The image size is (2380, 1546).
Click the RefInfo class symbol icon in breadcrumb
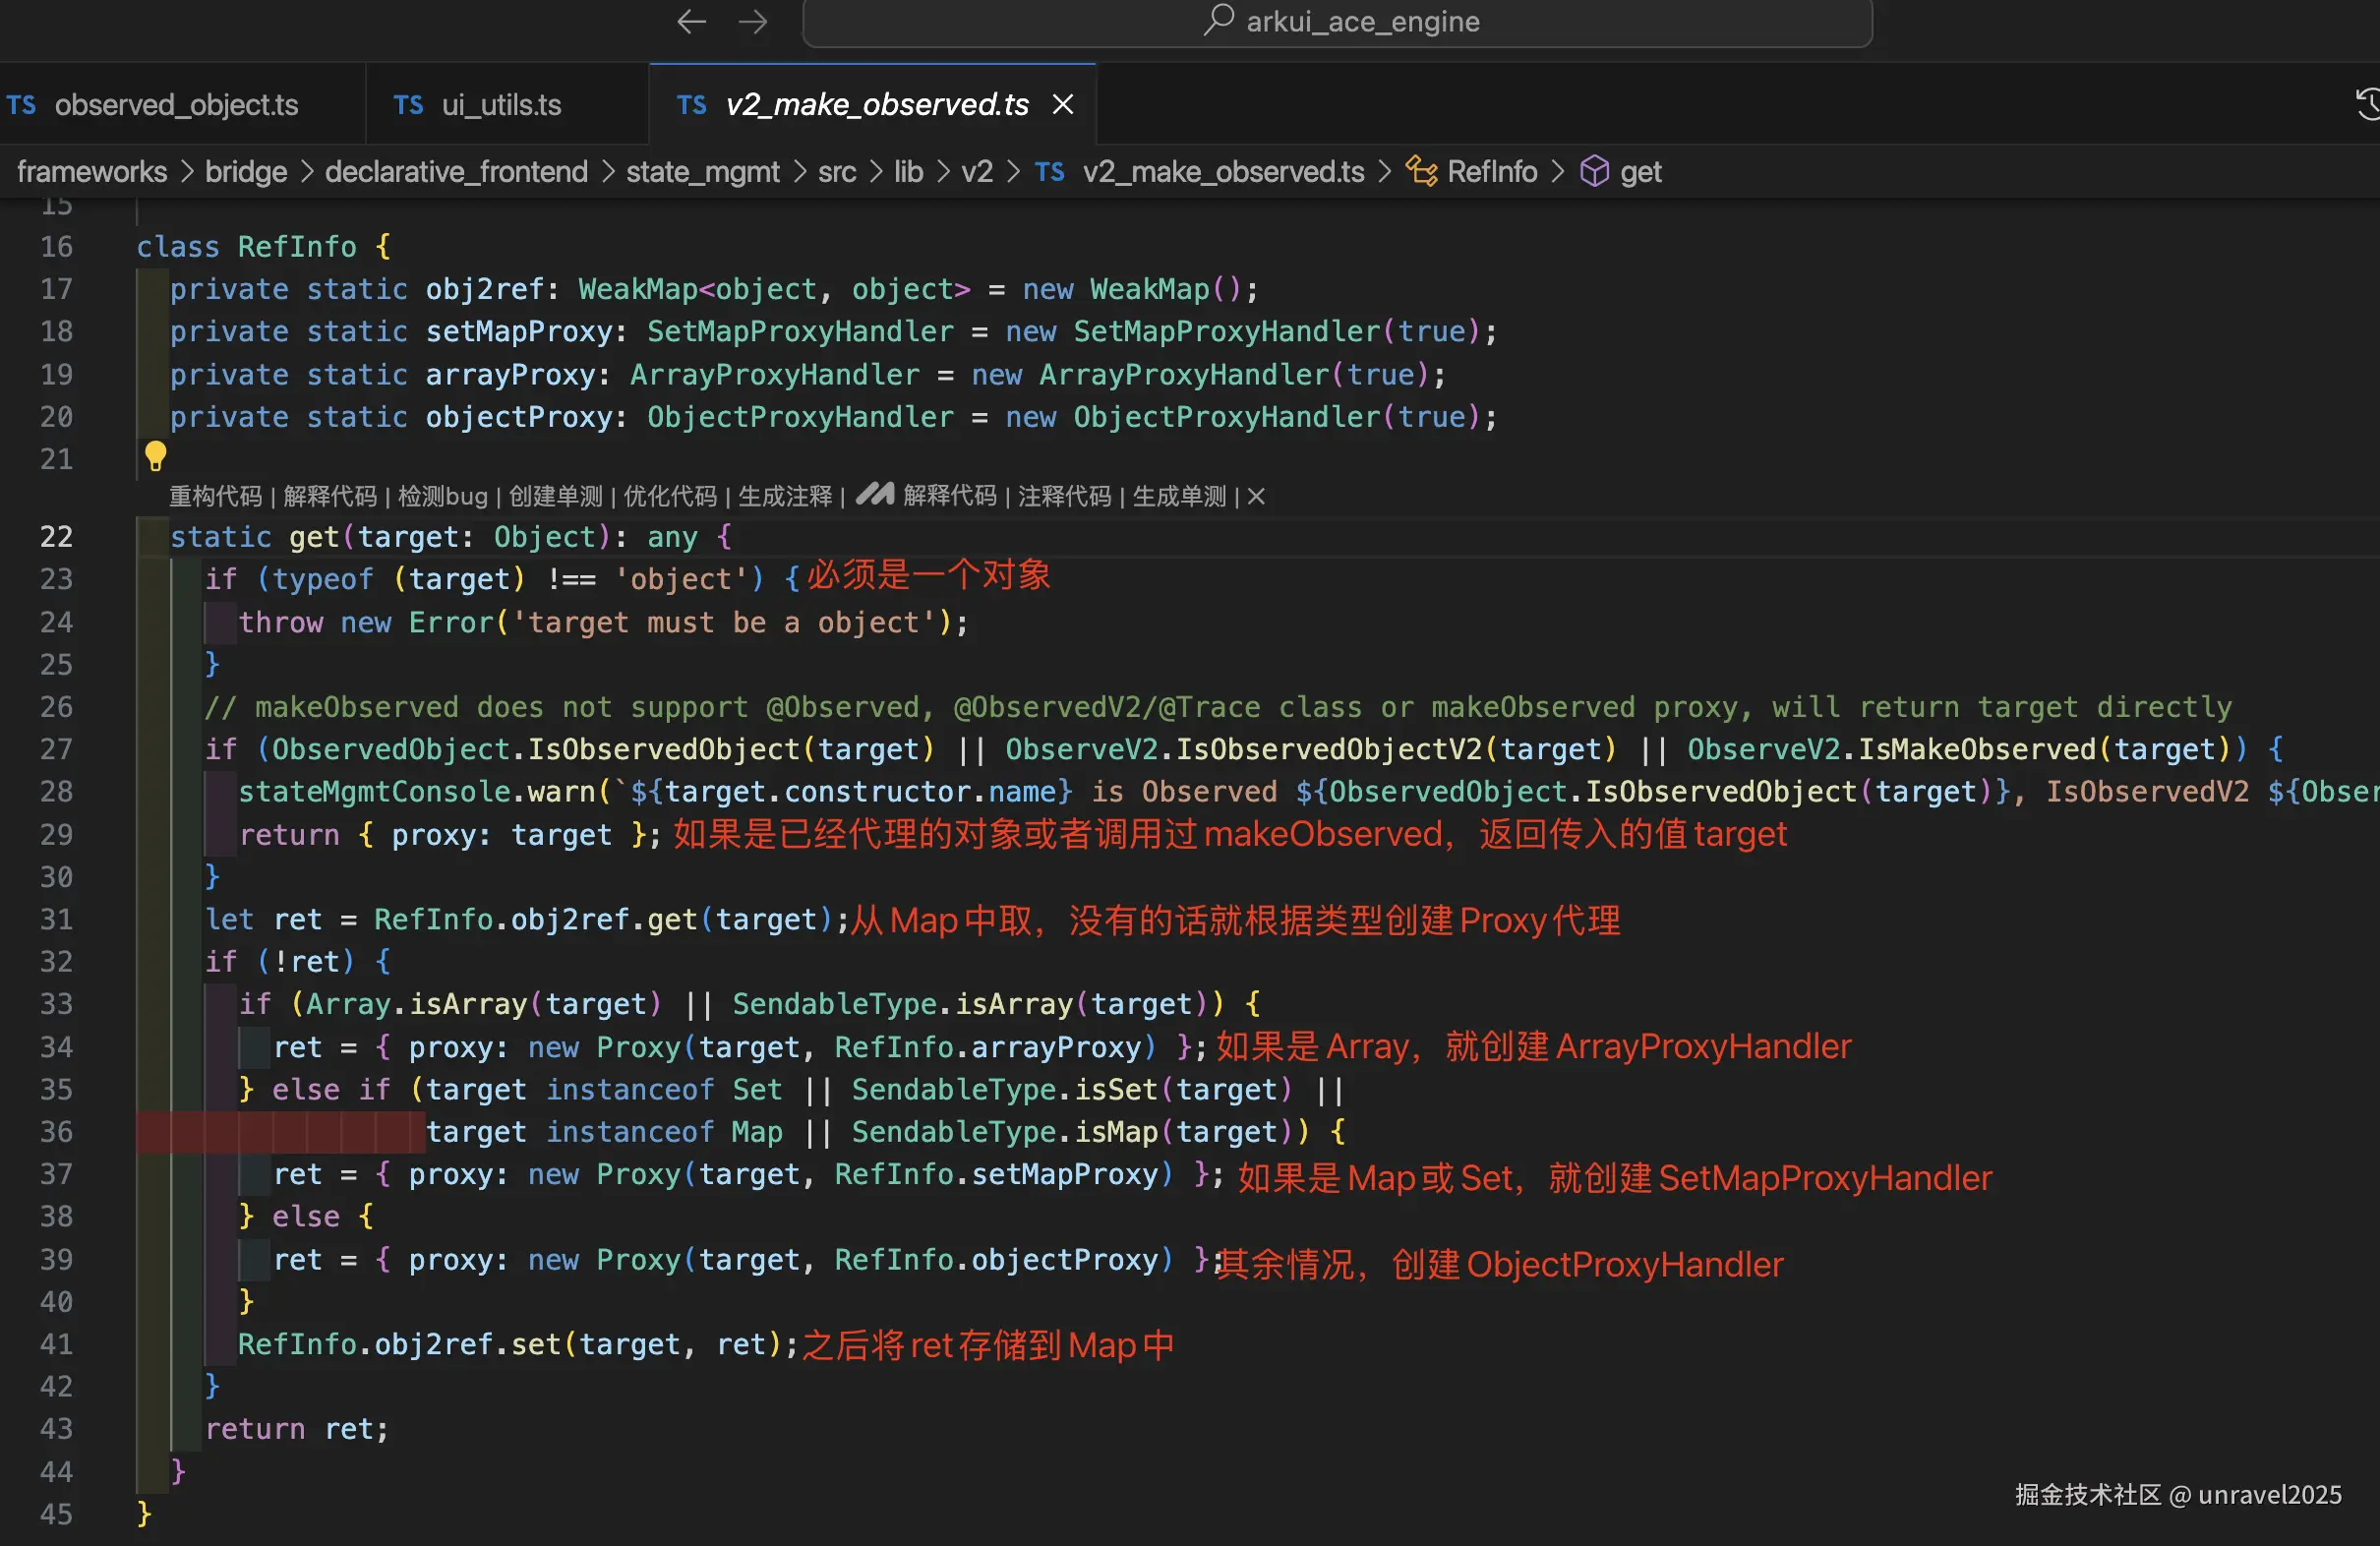[1421, 172]
